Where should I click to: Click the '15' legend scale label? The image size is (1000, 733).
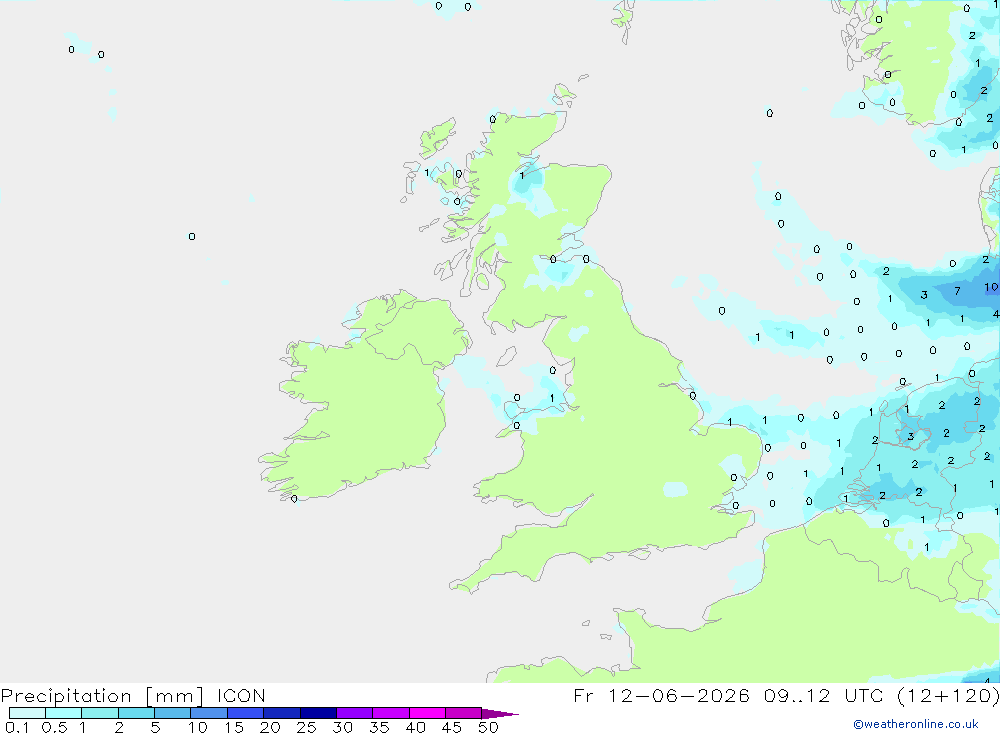point(234,727)
